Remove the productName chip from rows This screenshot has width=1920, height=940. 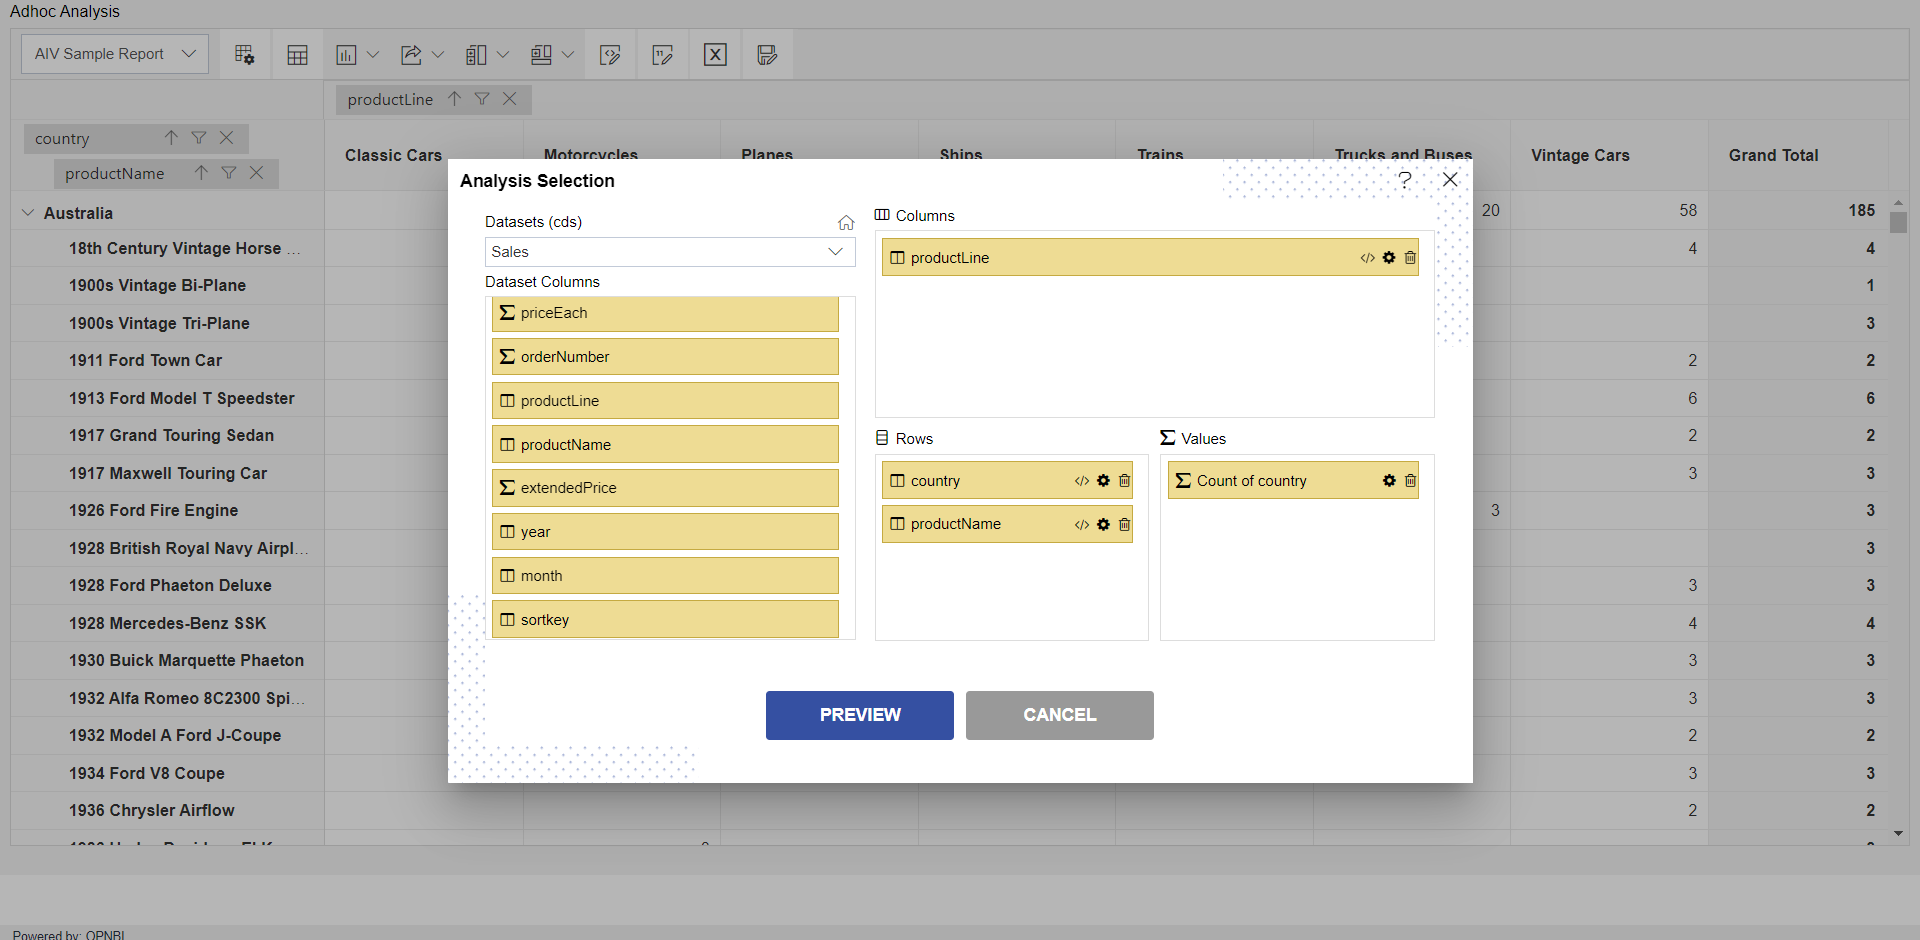tap(257, 173)
